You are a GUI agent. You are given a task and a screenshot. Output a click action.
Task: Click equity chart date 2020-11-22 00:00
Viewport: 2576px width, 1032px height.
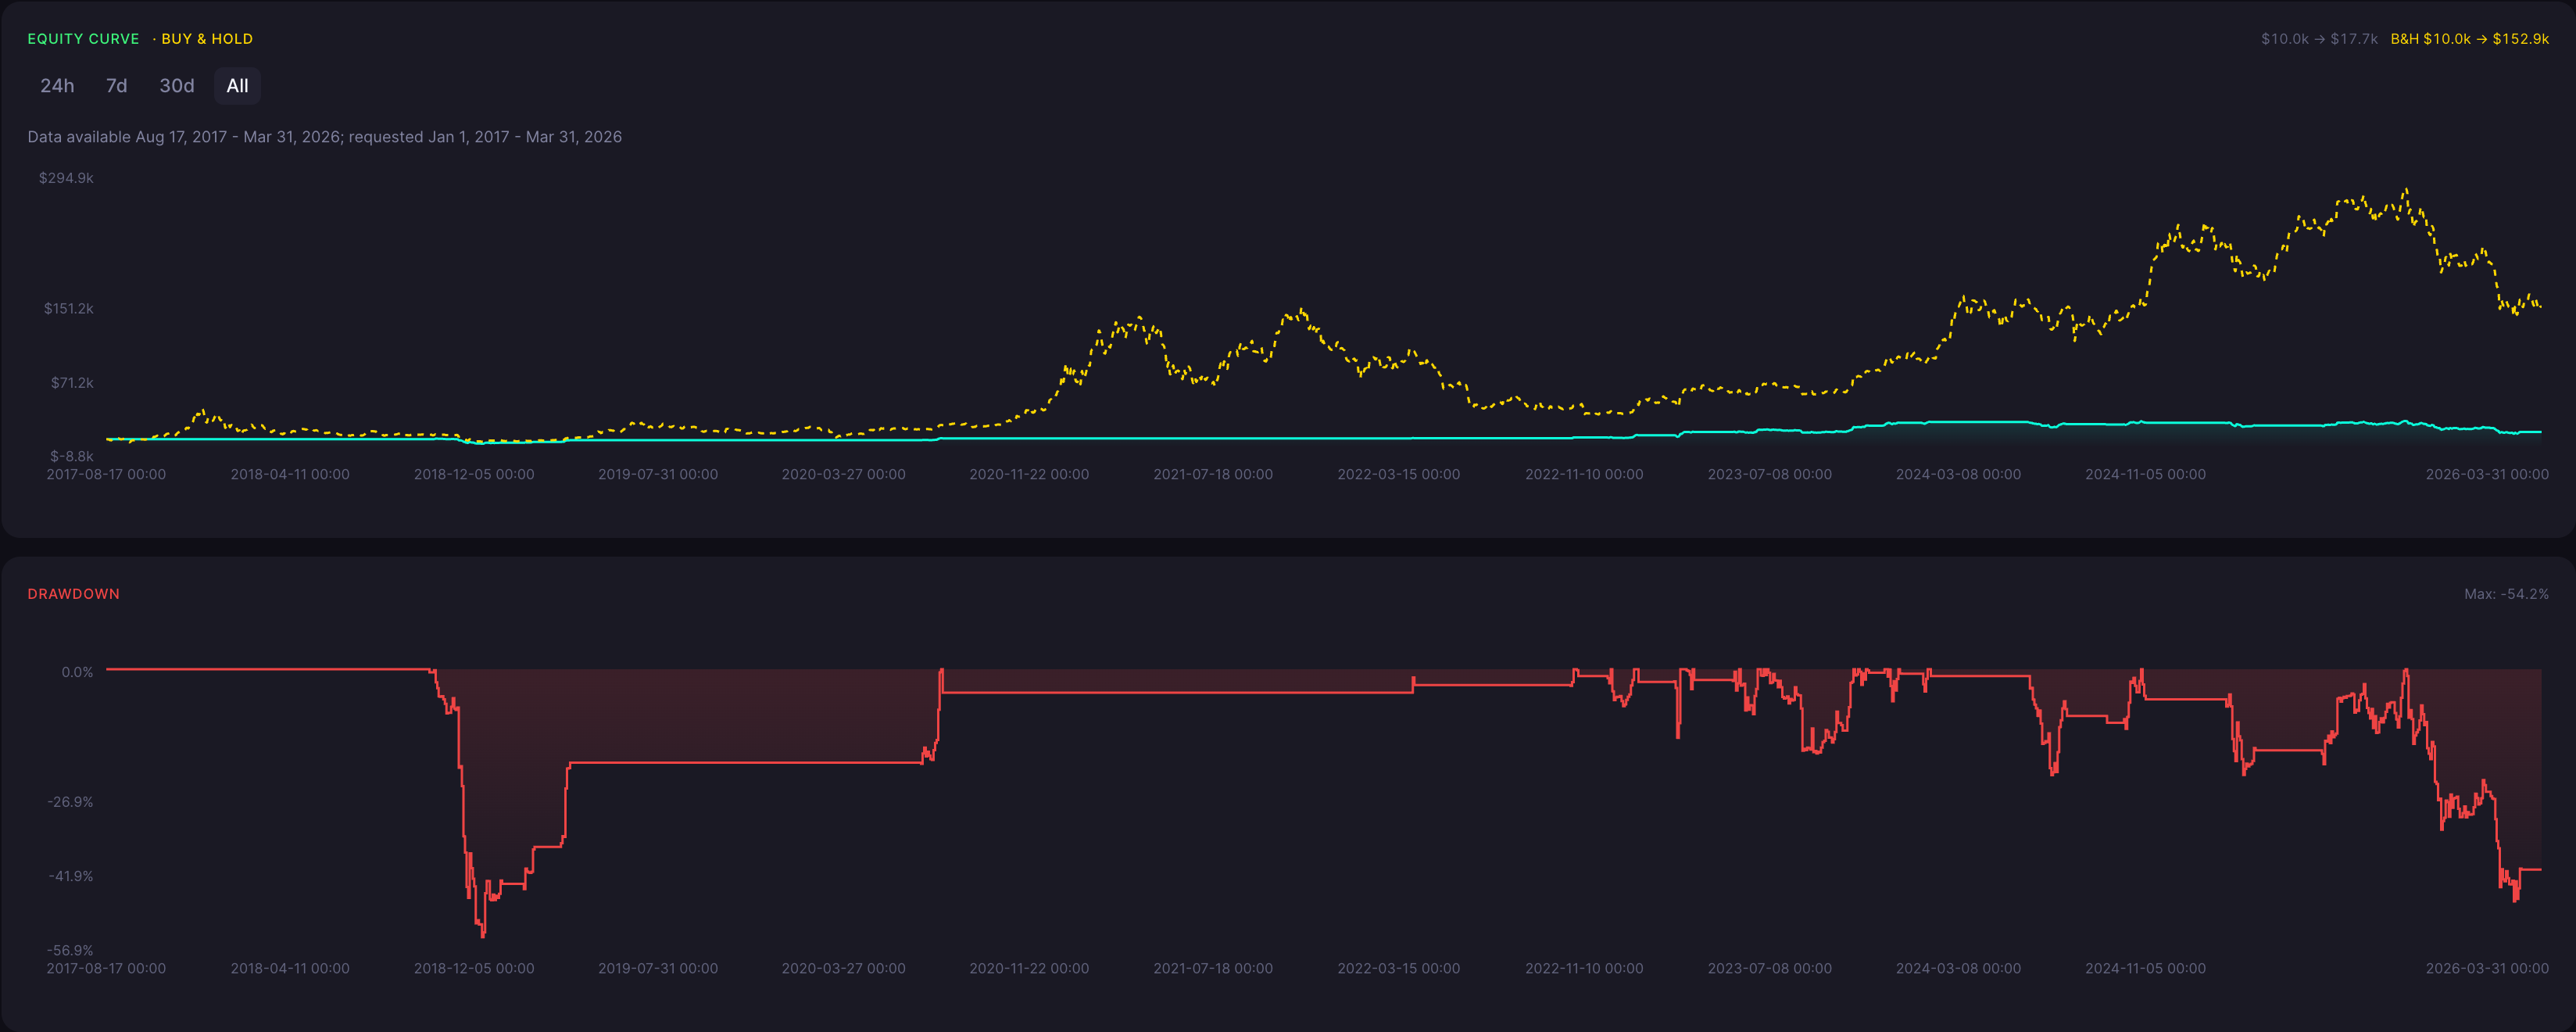(x=1028, y=474)
